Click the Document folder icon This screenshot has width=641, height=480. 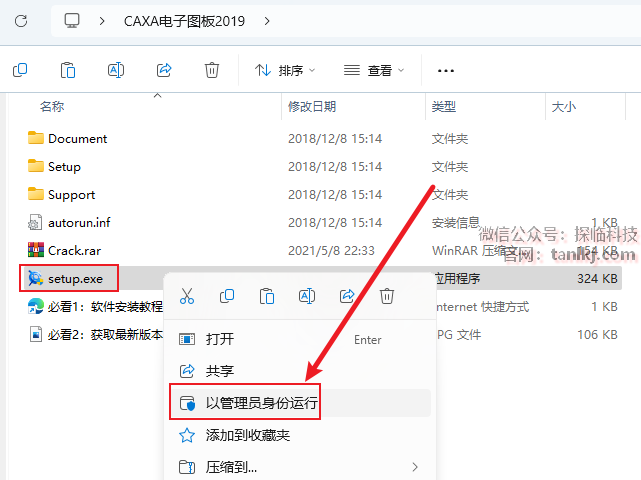pos(36,138)
